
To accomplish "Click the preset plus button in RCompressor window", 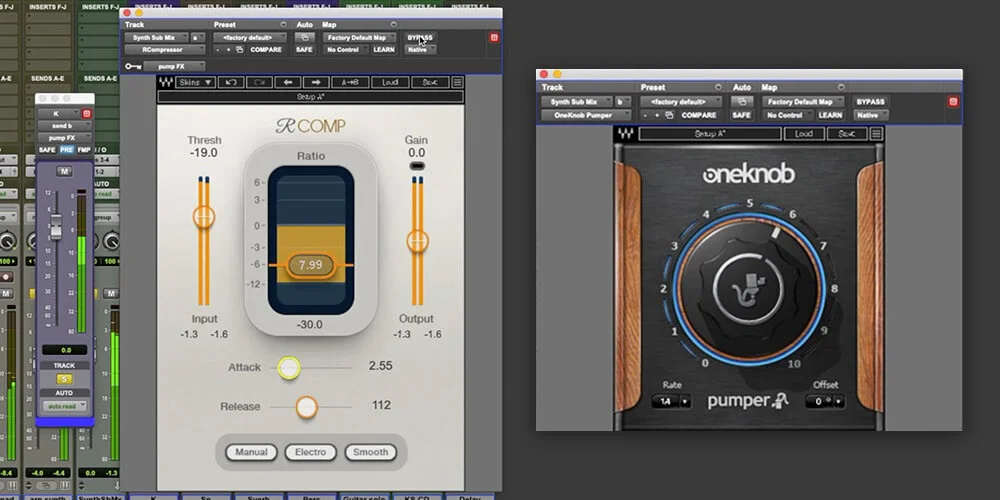I will 228,50.
